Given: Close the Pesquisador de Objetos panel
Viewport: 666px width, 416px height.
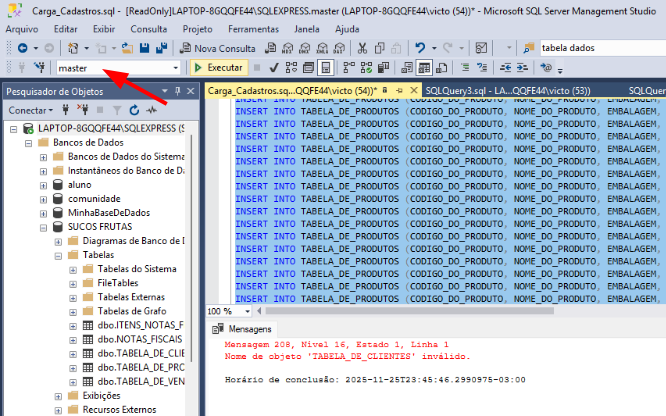Looking at the screenshot, I should (191, 91).
